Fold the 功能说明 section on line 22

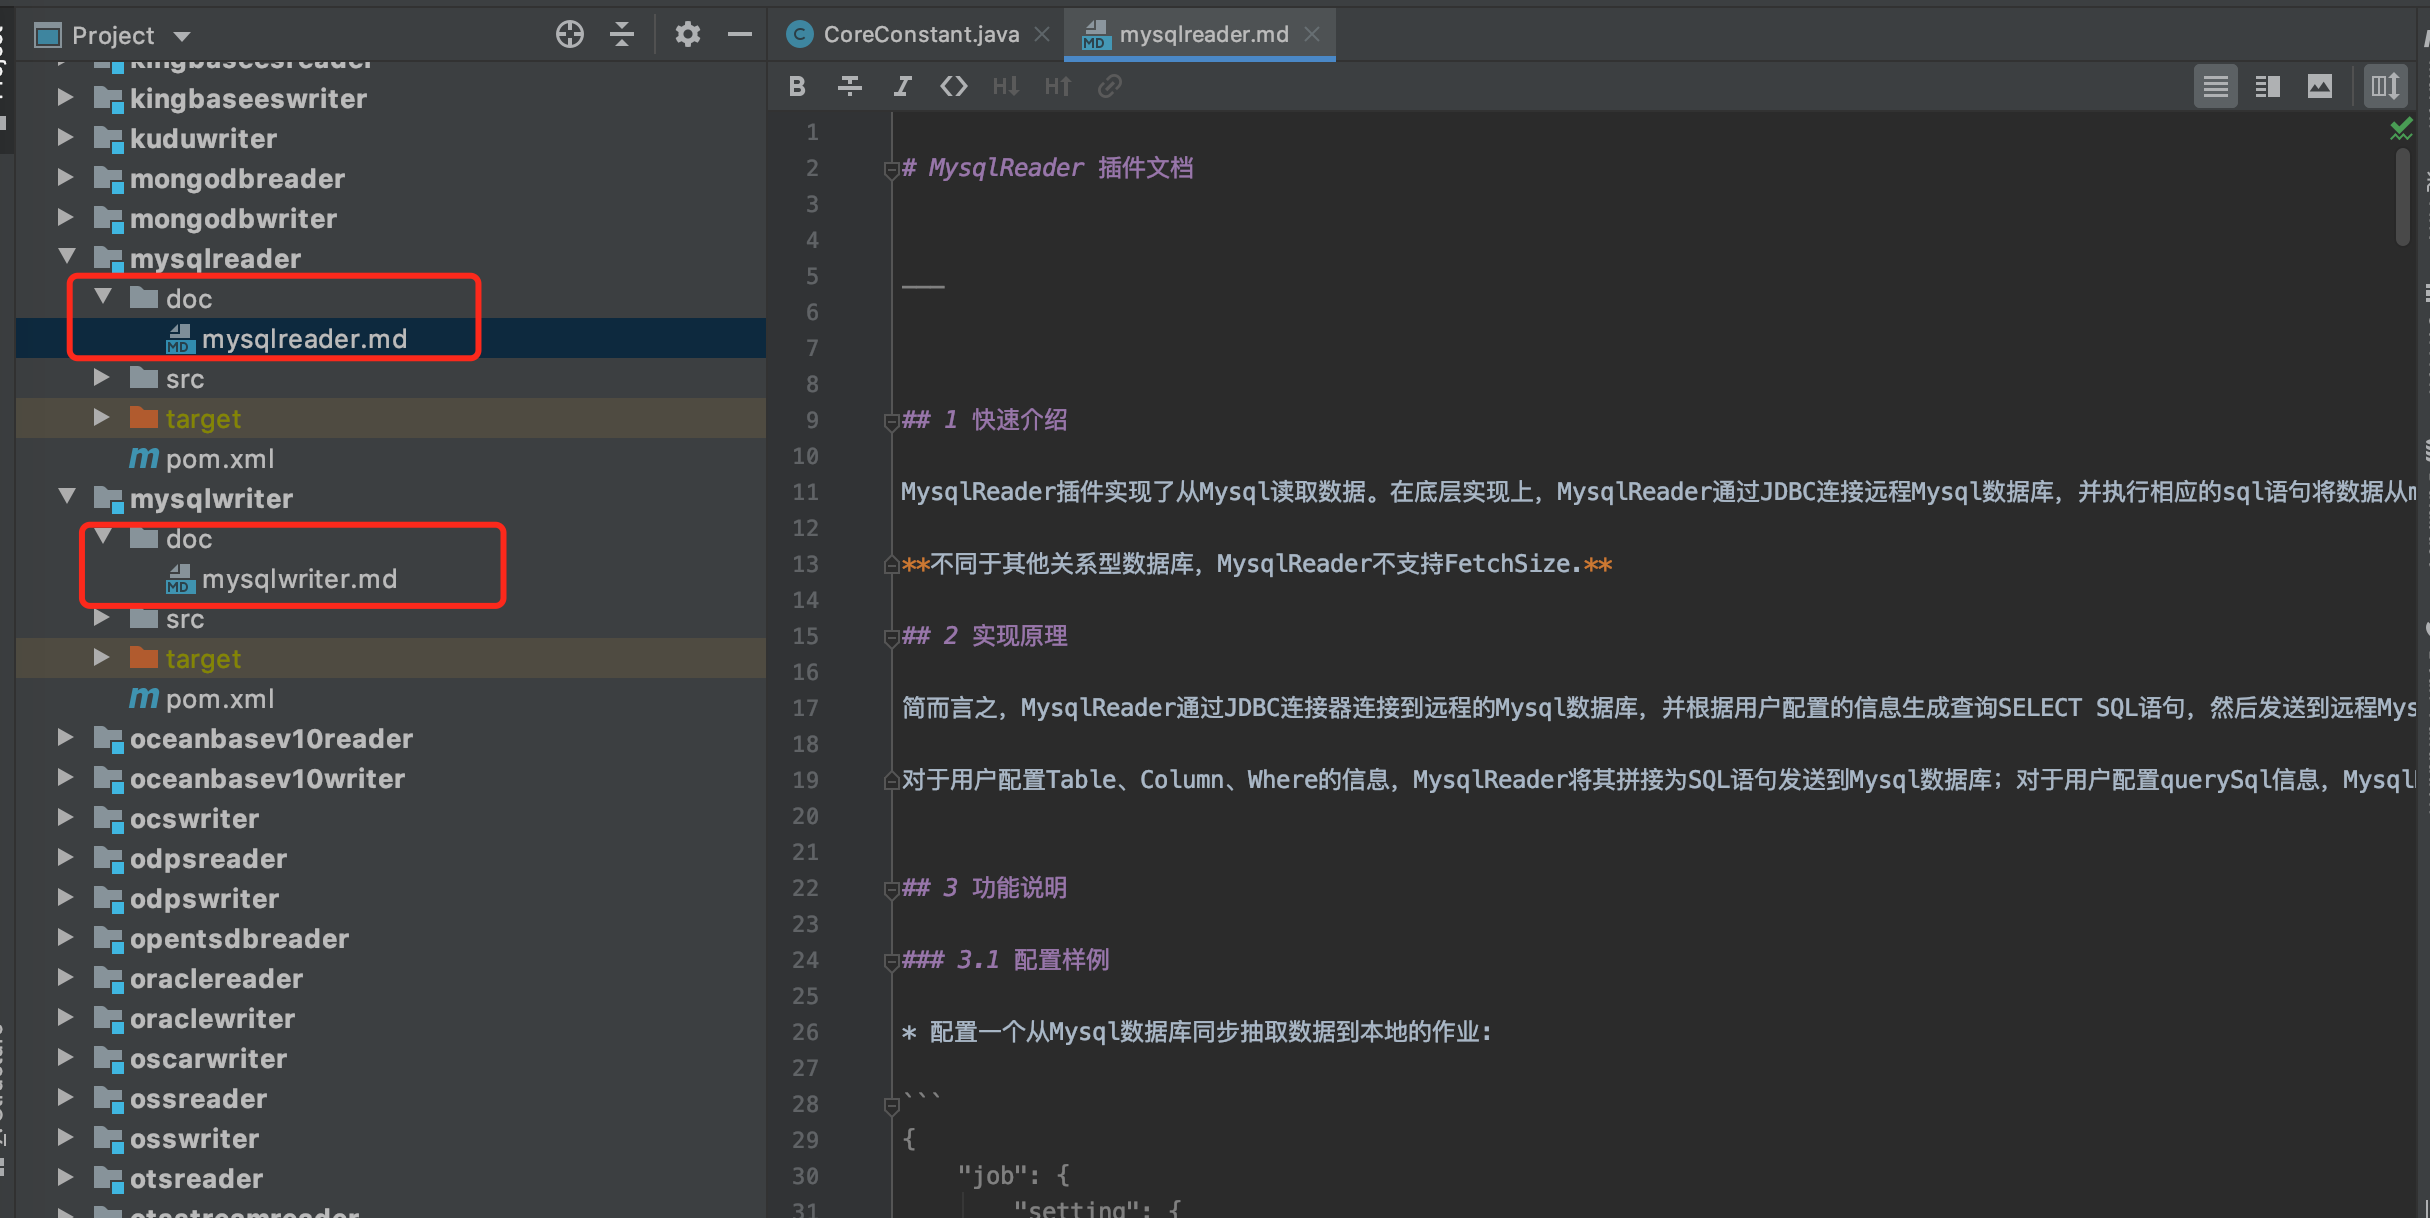[x=891, y=890]
